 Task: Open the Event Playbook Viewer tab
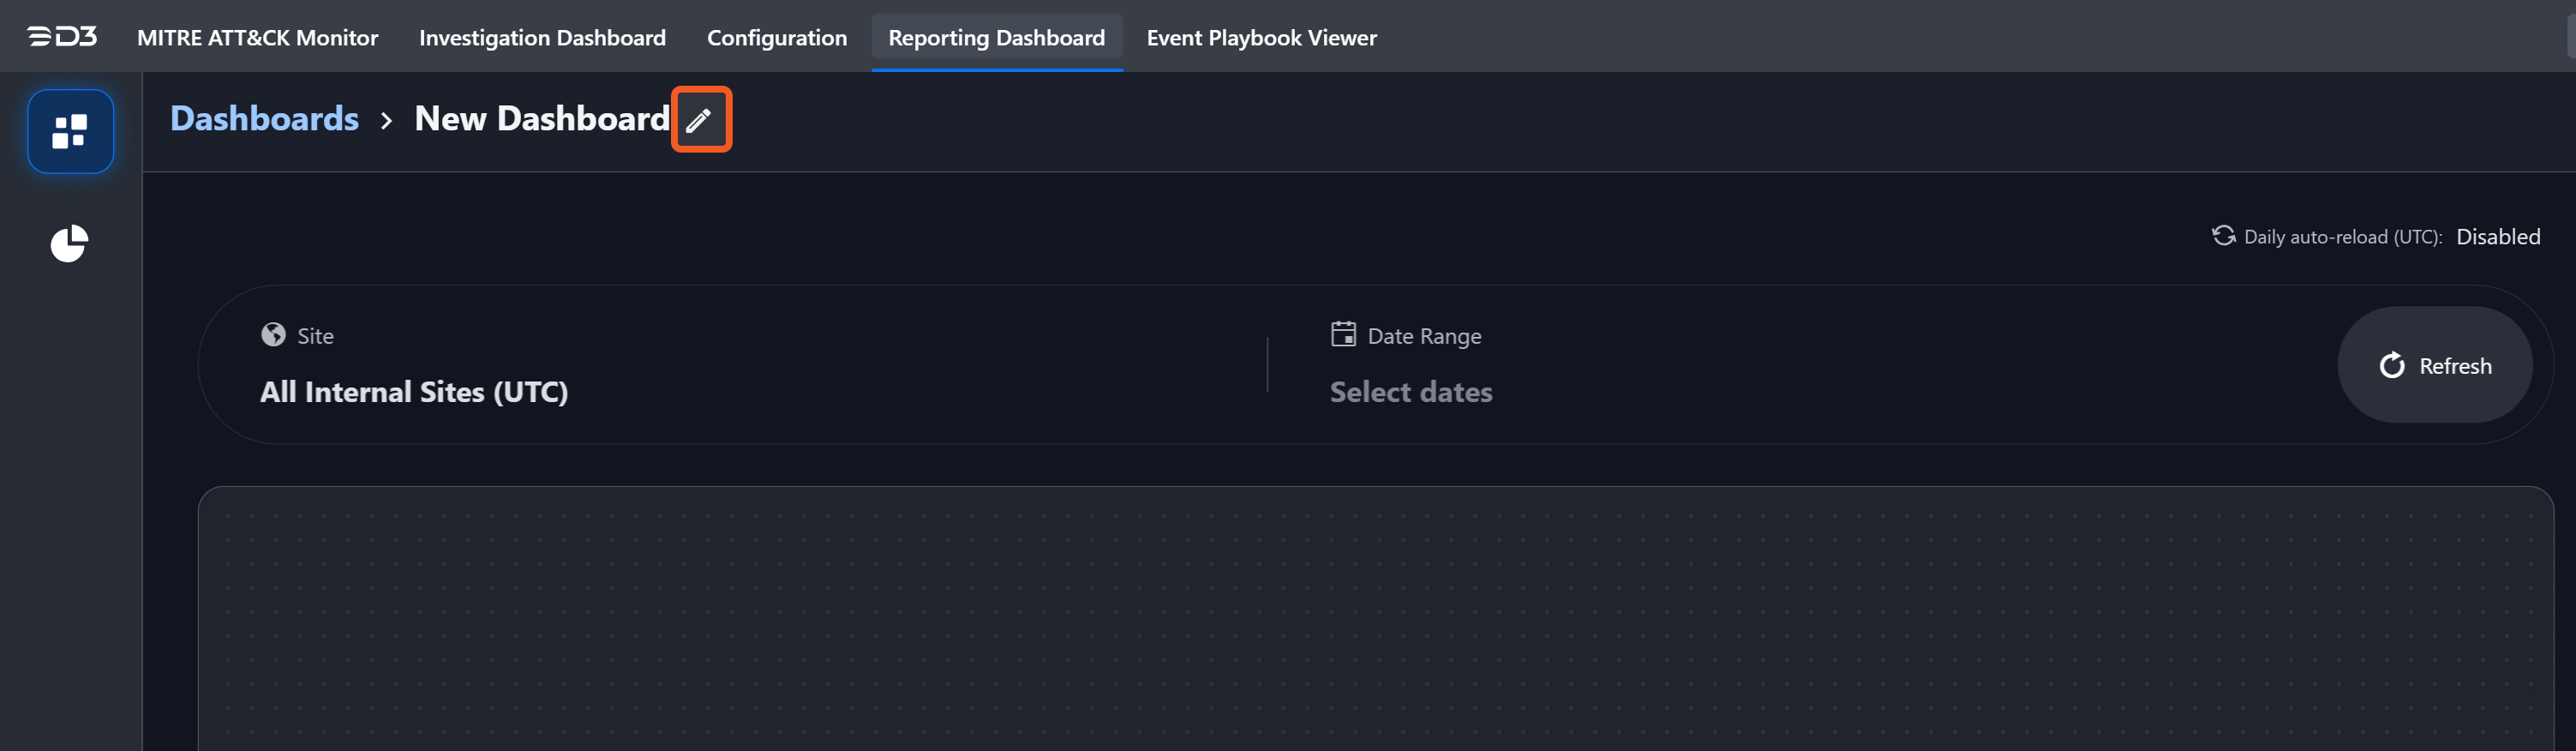click(x=1261, y=38)
